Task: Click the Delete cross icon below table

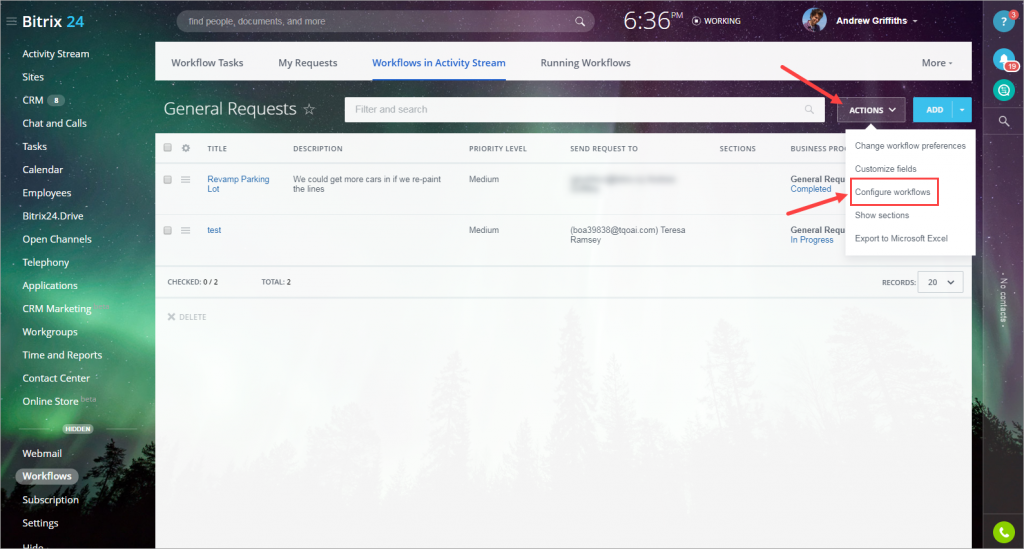Action: pyautogui.click(x=171, y=317)
